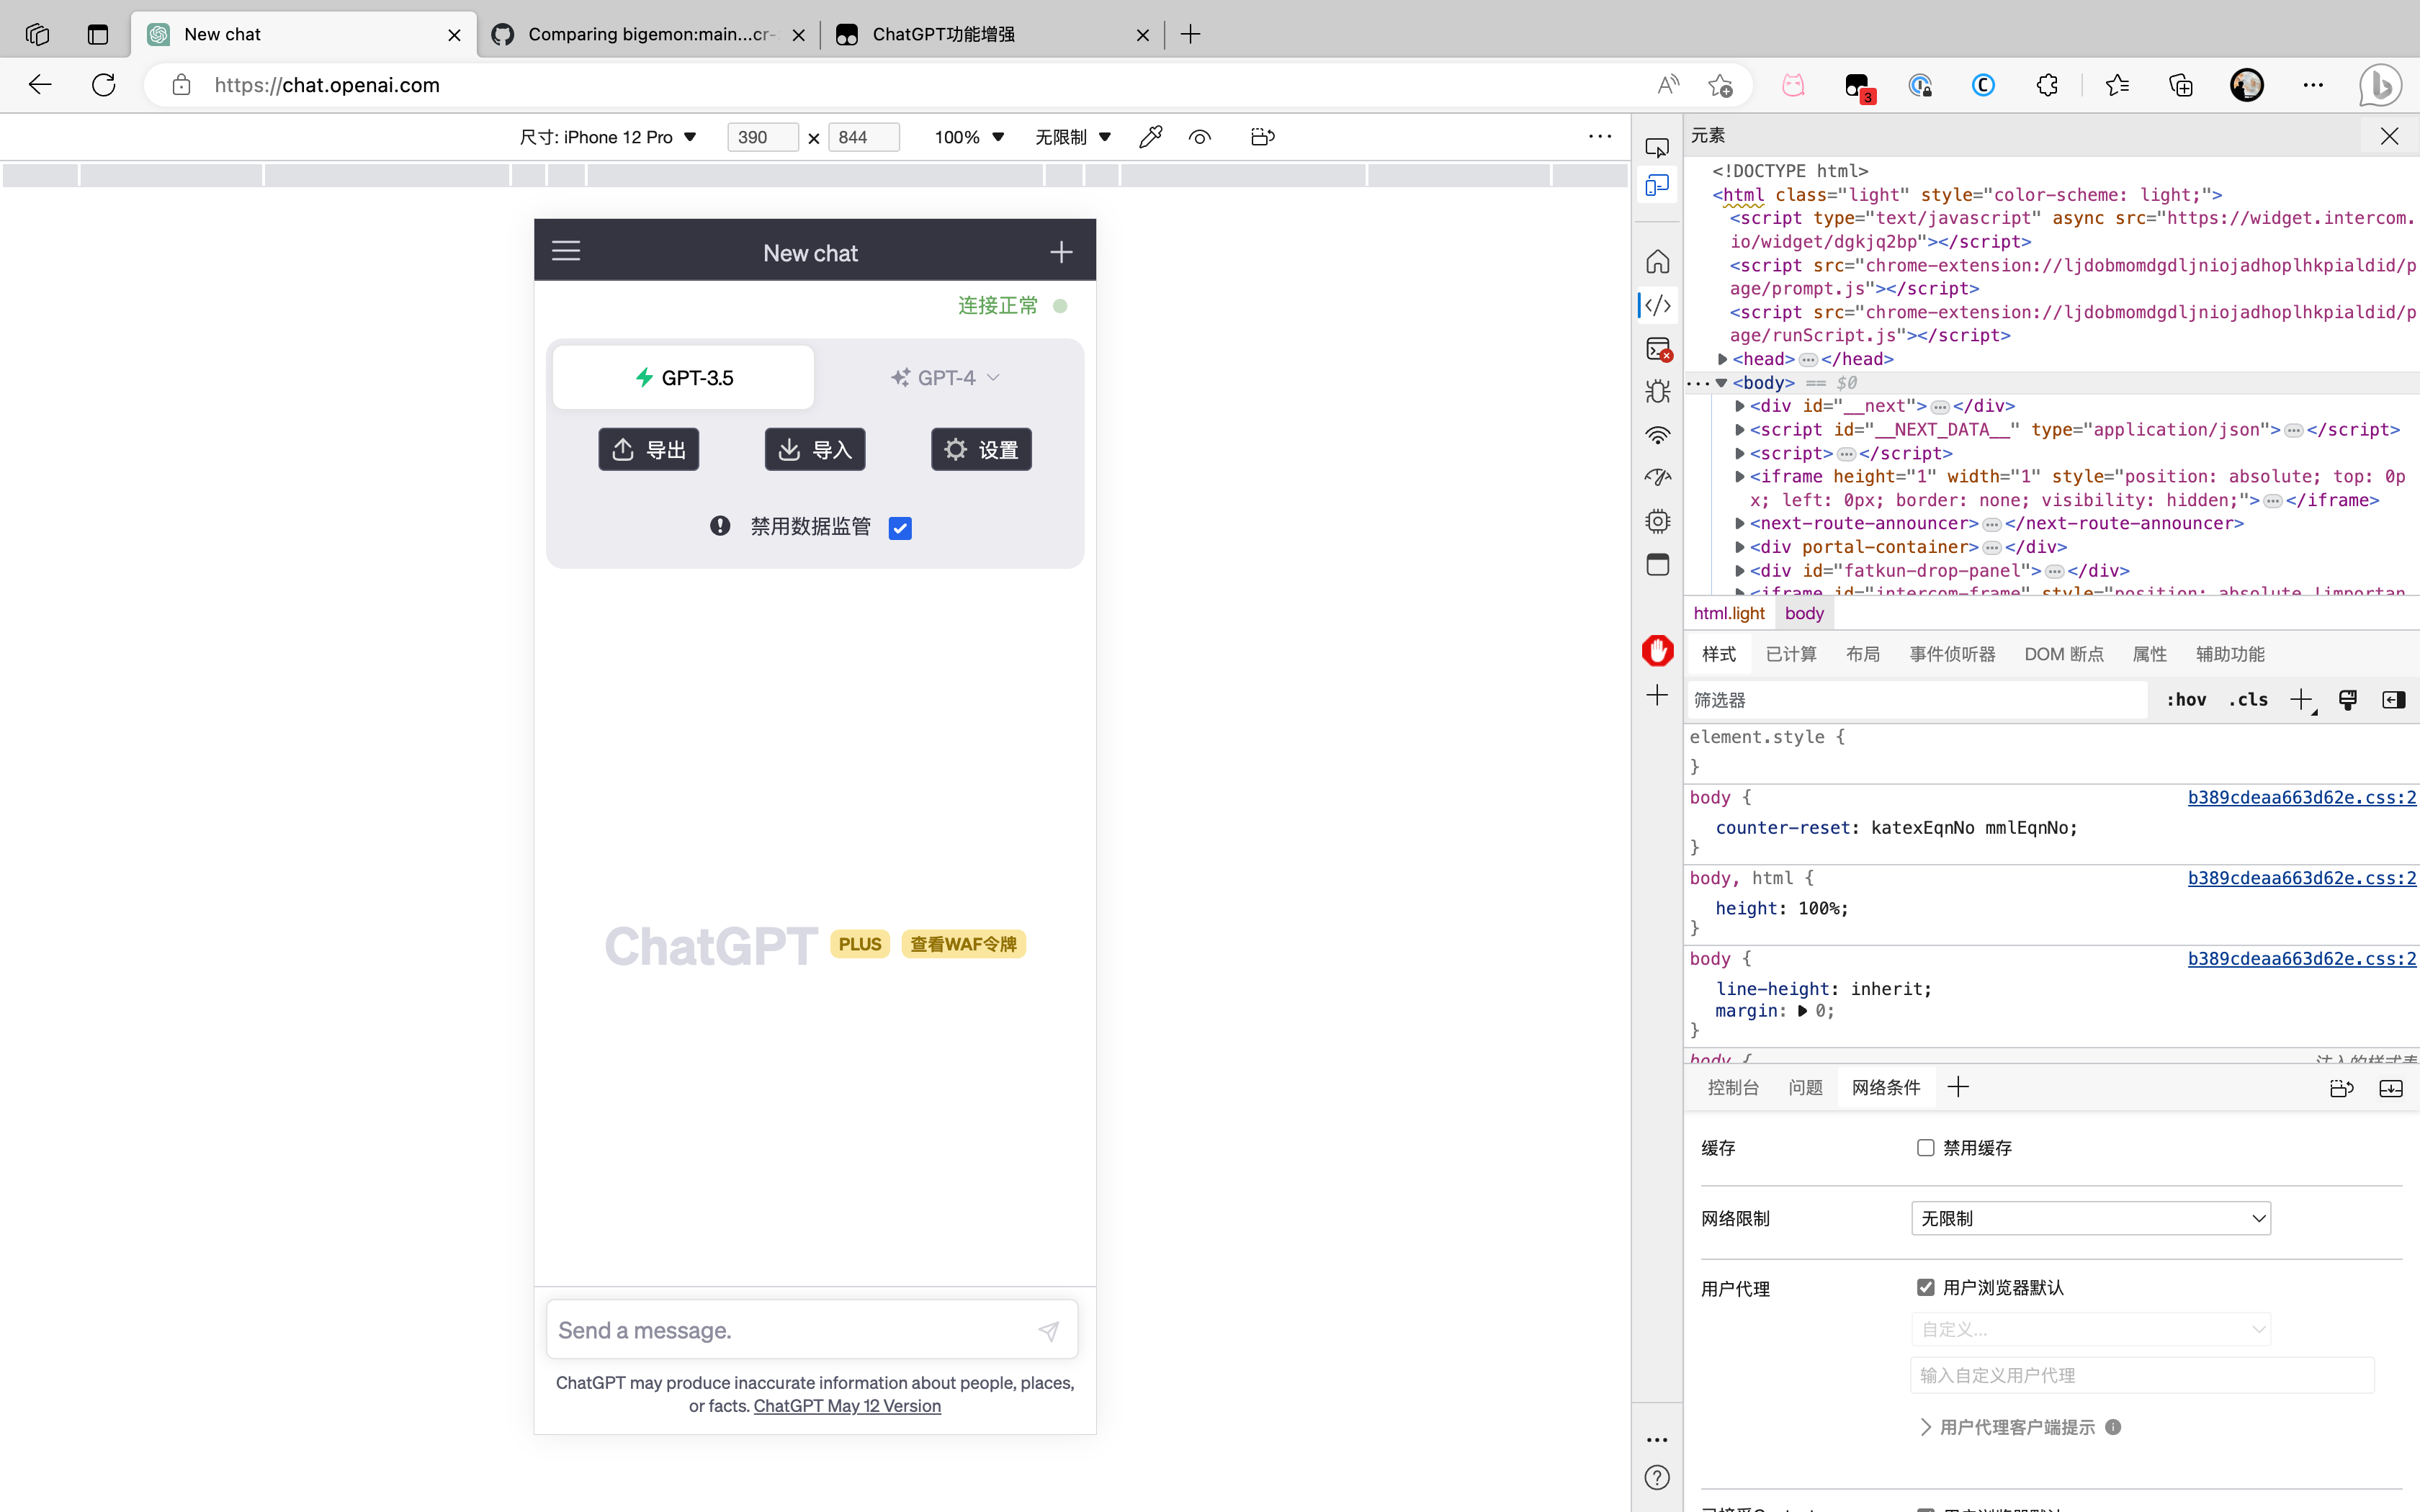The width and height of the screenshot is (2420, 1512).
Task: Open the Bing sidebar icon
Action: point(2380,85)
